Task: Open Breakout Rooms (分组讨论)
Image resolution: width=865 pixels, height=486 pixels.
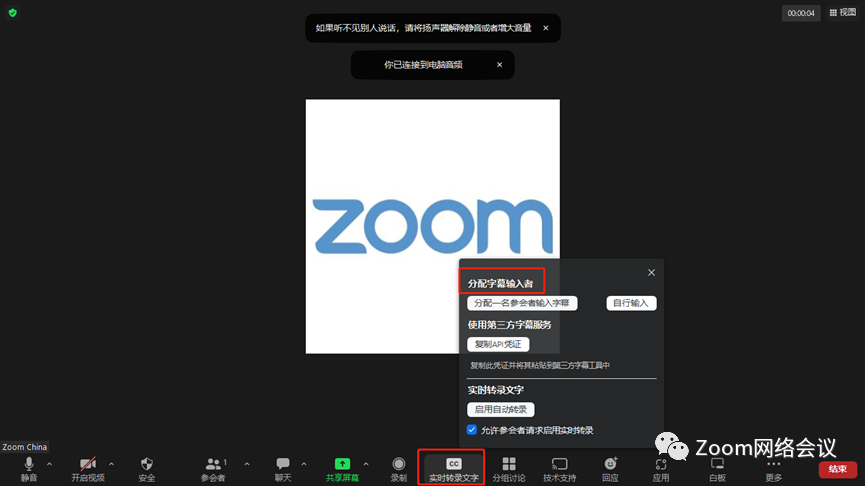Action: coord(509,469)
